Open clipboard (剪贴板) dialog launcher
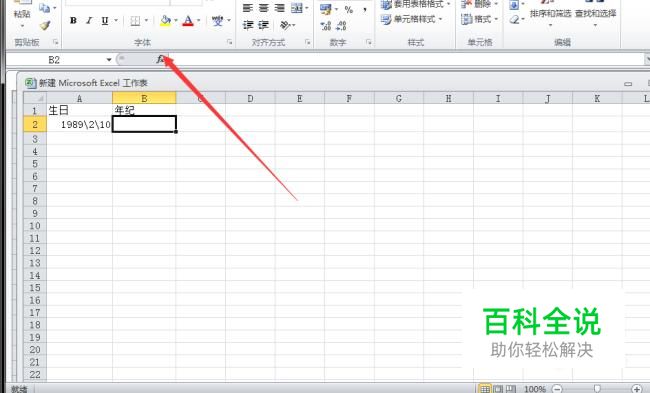The image size is (650, 393). (x=55, y=42)
